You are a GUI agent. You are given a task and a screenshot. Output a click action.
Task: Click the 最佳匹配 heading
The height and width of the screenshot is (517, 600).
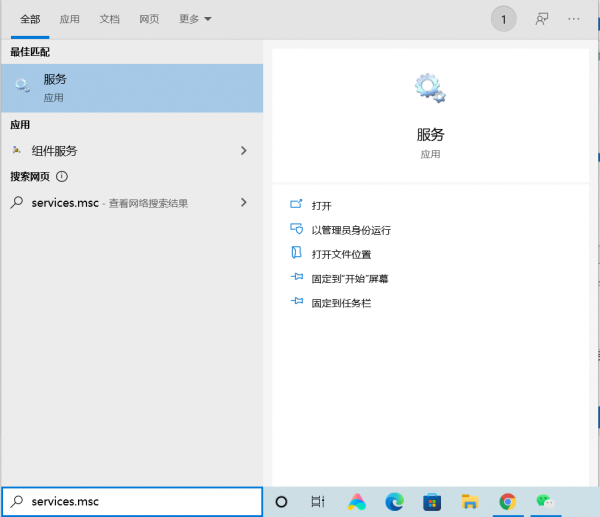click(30, 52)
